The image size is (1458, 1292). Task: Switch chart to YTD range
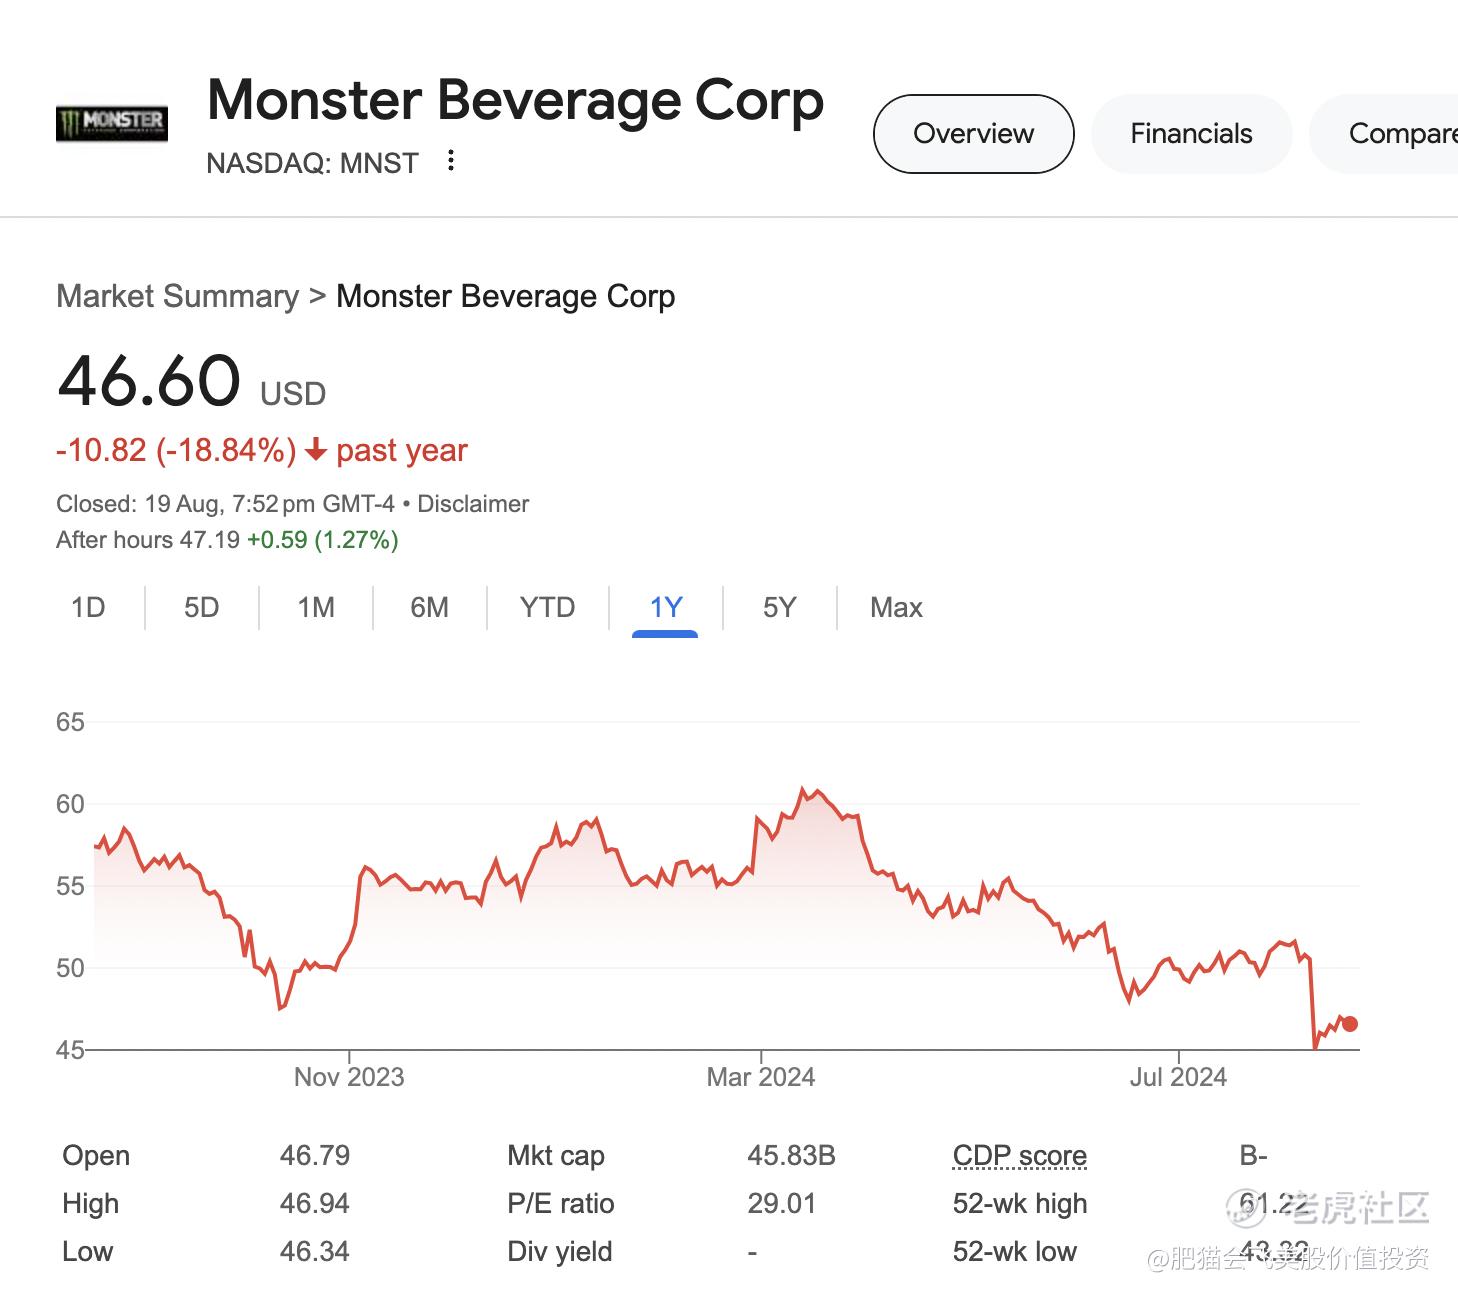coord(547,608)
